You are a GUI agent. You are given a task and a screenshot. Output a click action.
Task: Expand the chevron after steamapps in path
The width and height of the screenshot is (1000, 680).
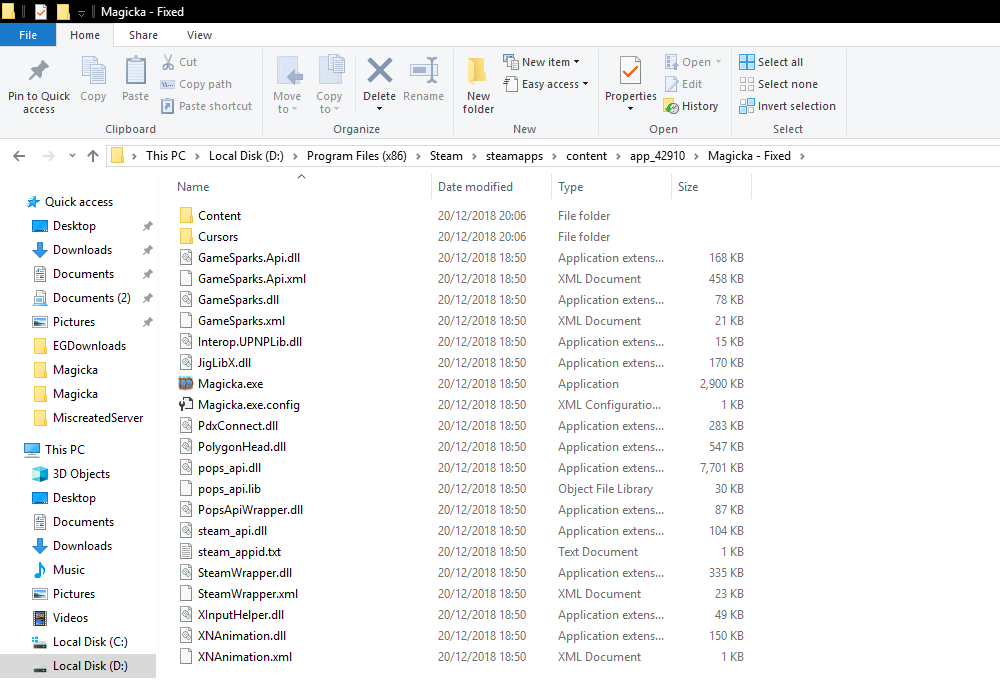click(x=554, y=156)
